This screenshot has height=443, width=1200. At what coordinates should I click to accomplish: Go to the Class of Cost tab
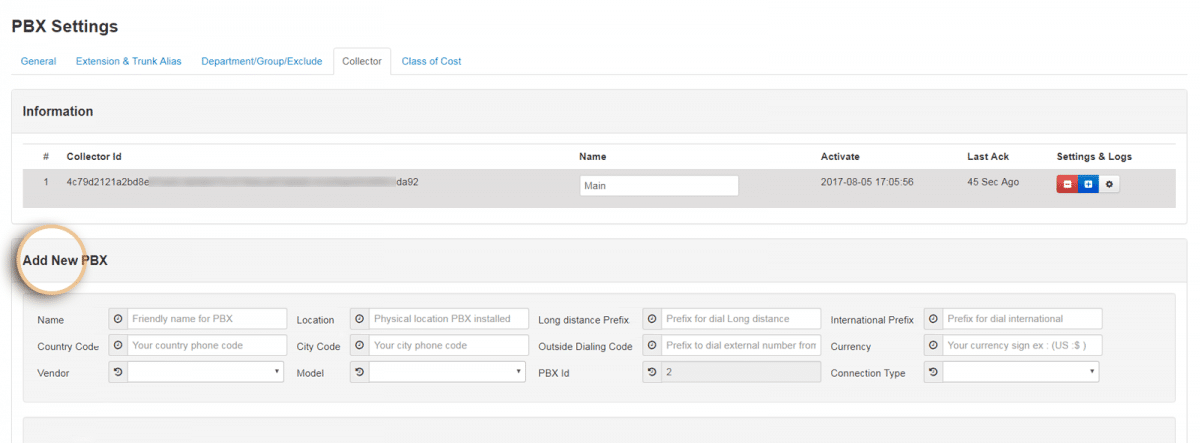pos(431,61)
